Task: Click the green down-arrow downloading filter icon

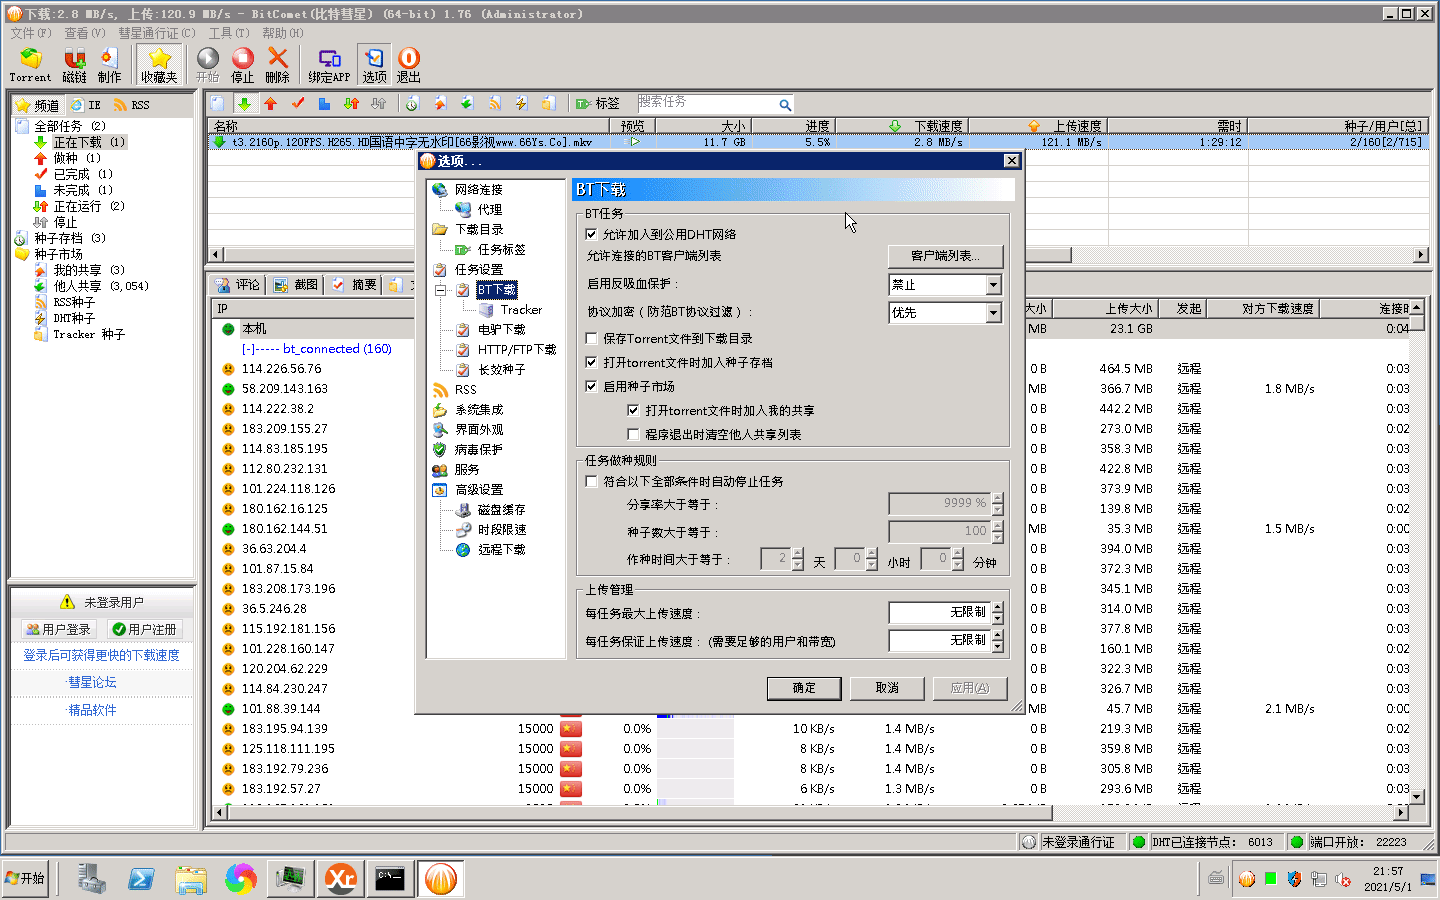Action: 244,103
